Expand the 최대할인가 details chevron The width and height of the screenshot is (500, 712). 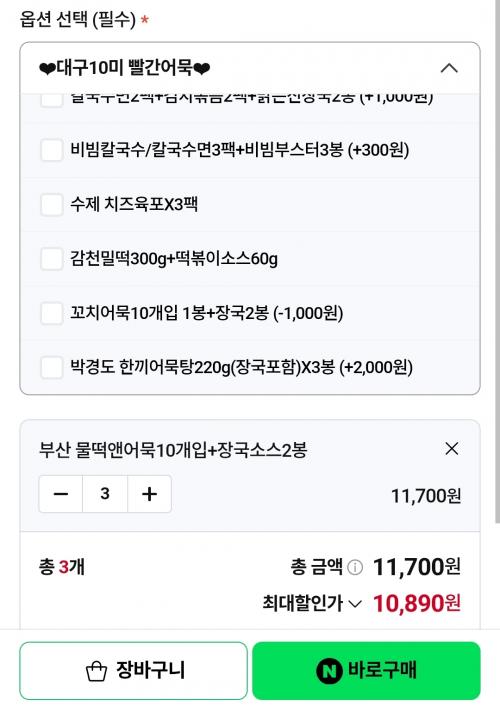click(x=355, y=604)
